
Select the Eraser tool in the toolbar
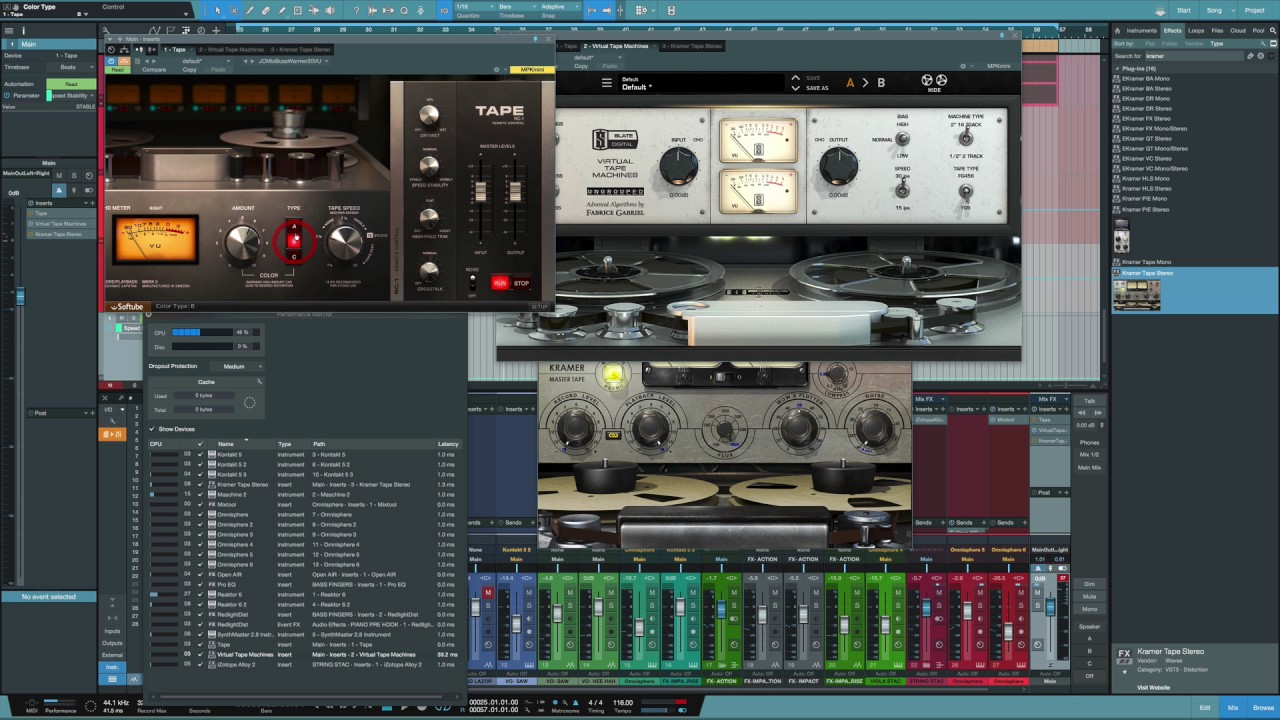pyautogui.click(x=265, y=10)
